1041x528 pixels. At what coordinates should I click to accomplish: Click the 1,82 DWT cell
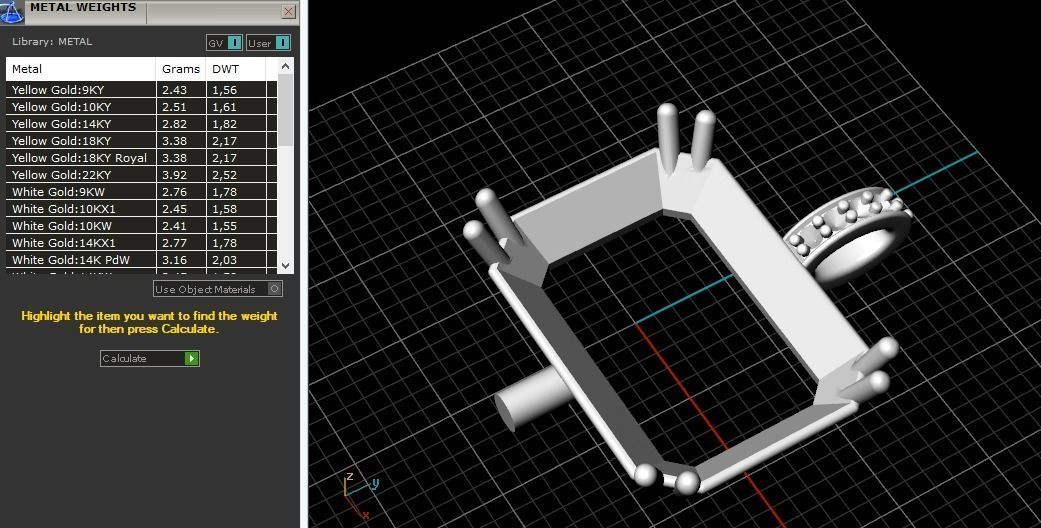(x=236, y=124)
